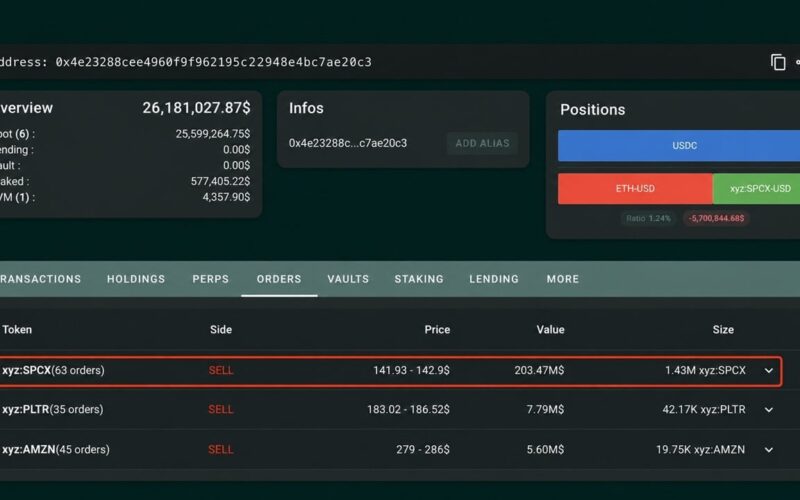Sort by the Side column header
This screenshot has width=800, height=500.
click(x=221, y=330)
